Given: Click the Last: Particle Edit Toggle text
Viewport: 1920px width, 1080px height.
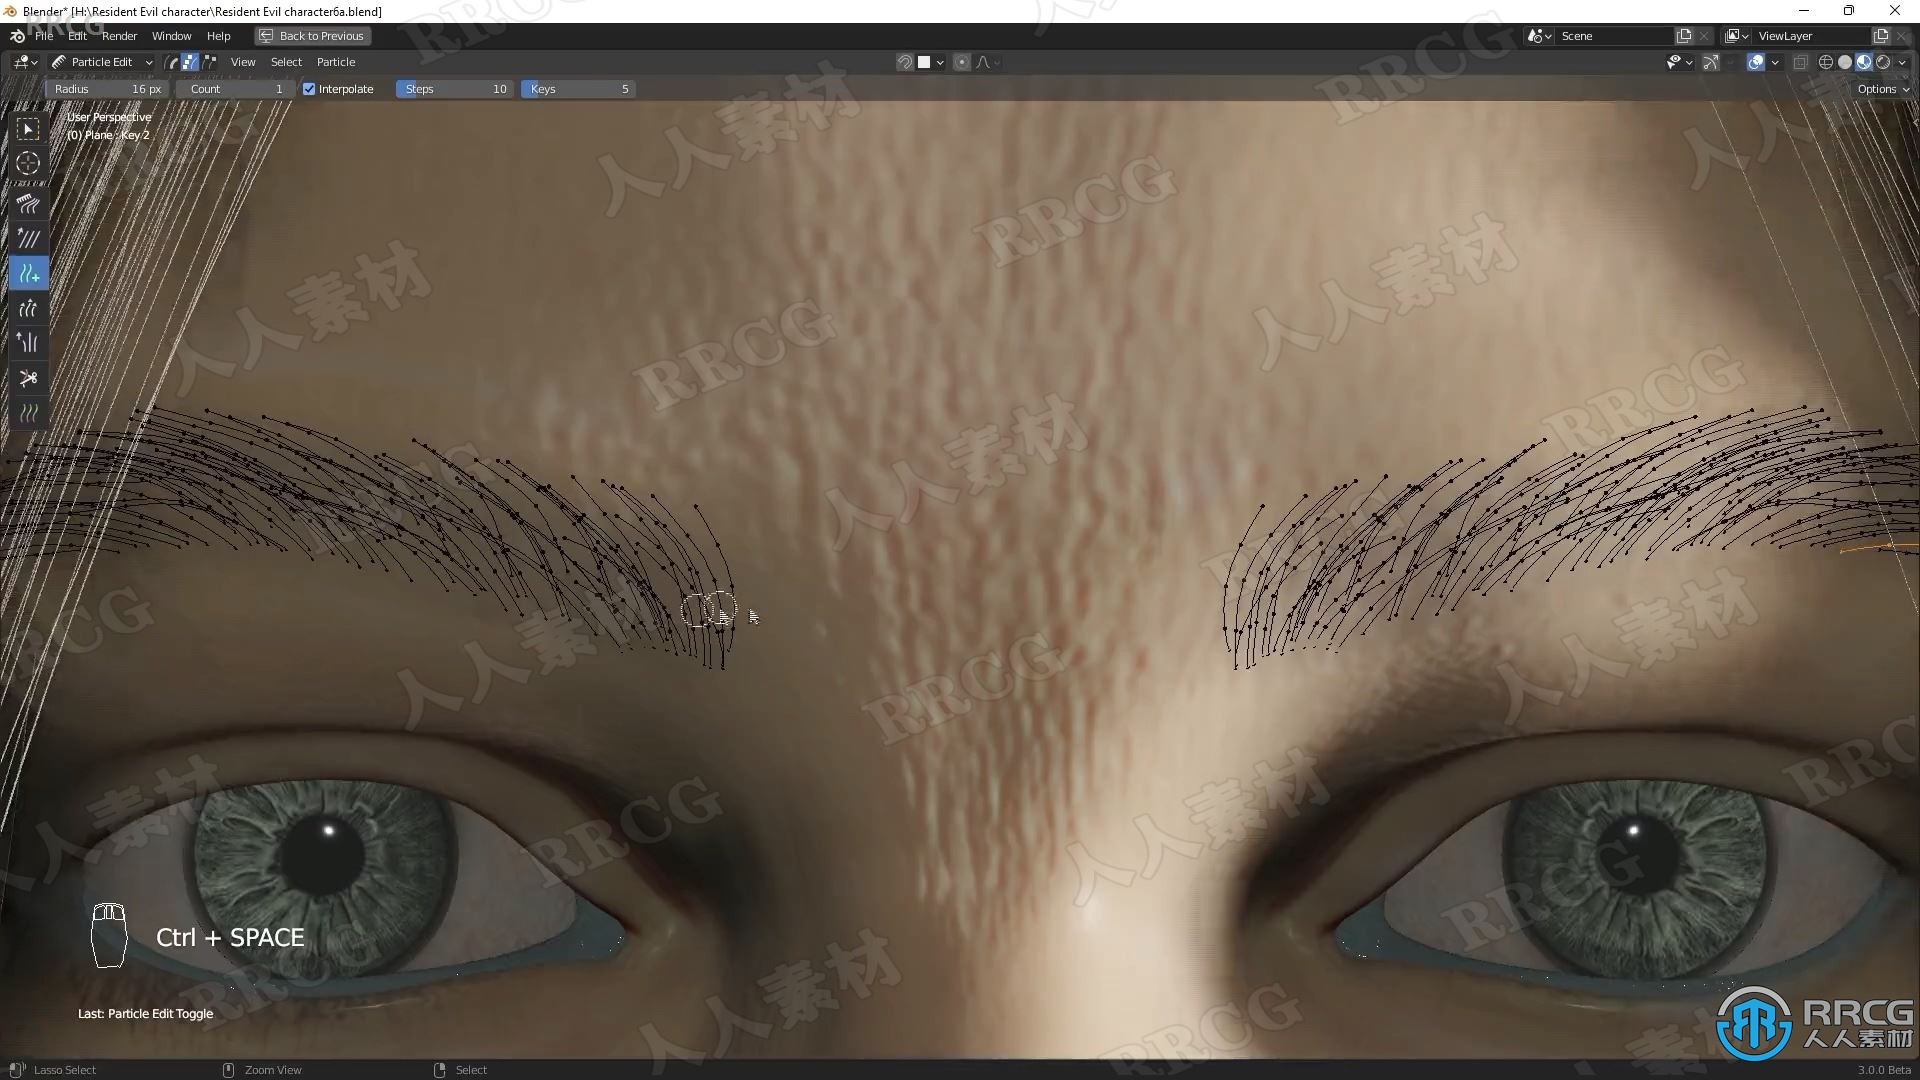Looking at the screenshot, I should (x=146, y=1013).
